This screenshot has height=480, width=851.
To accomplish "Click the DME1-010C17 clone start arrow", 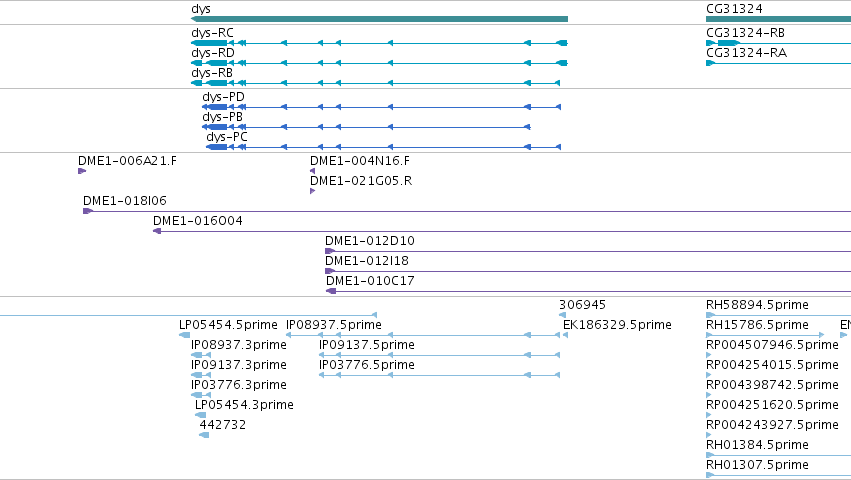I will 331,291.
